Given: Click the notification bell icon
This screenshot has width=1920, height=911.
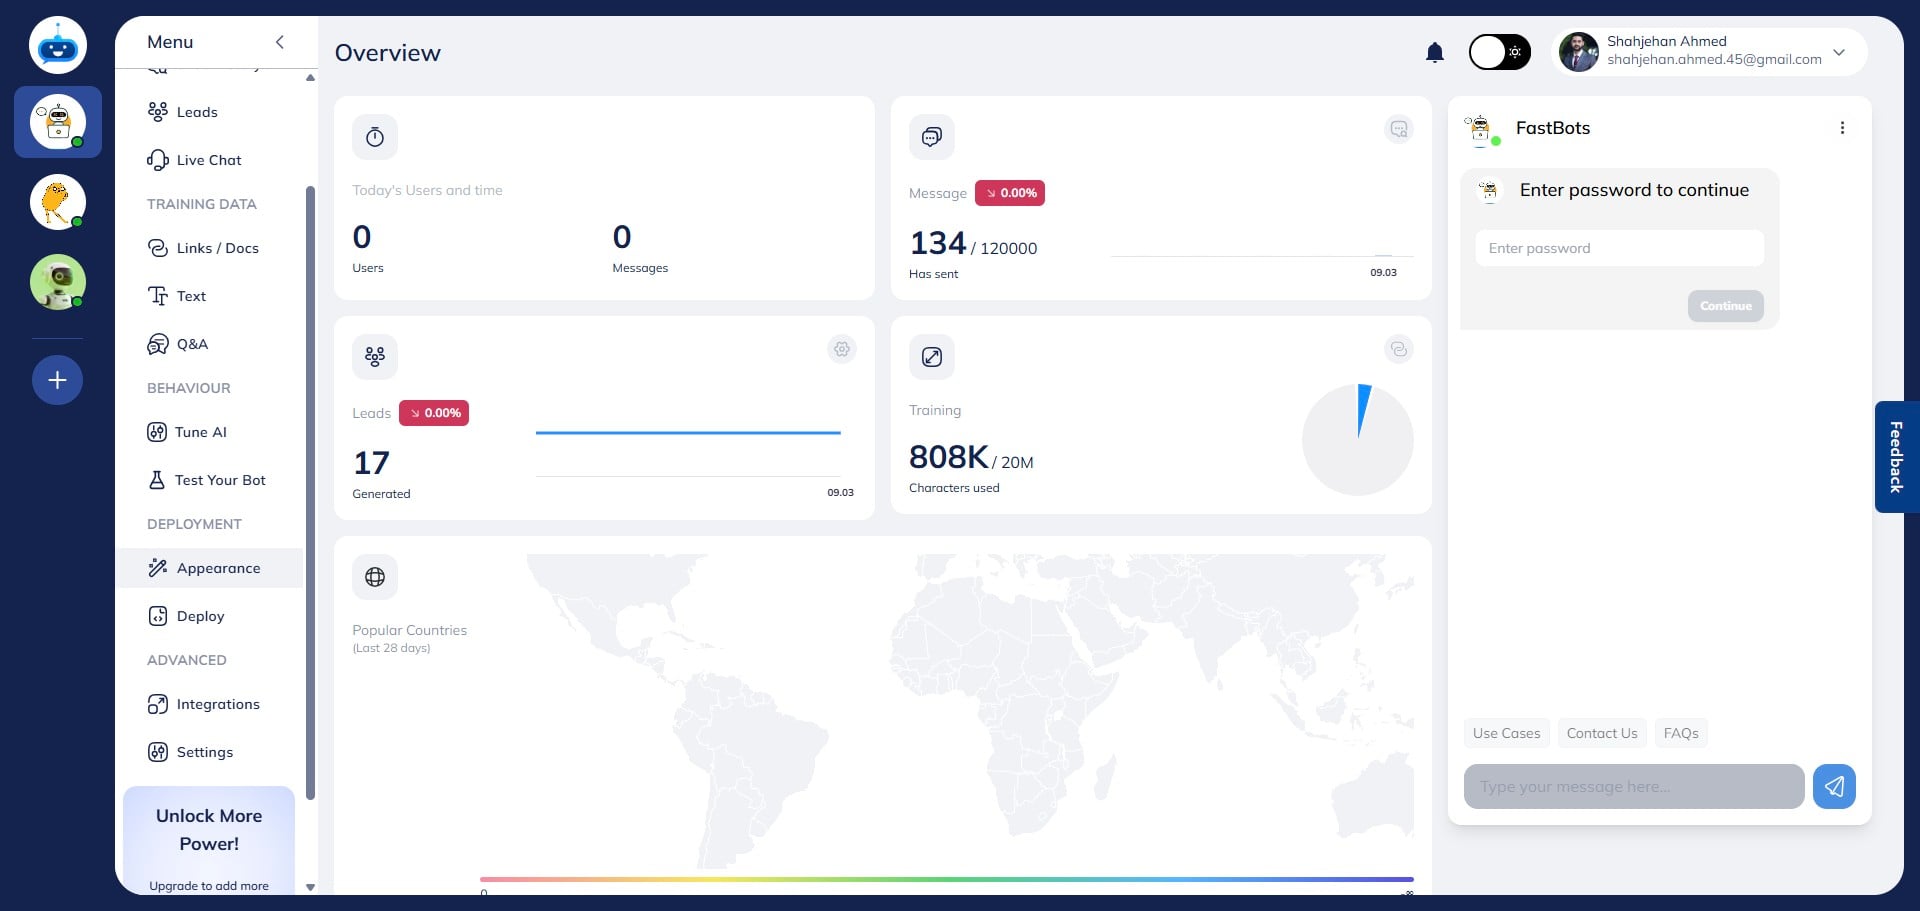Looking at the screenshot, I should coord(1435,53).
